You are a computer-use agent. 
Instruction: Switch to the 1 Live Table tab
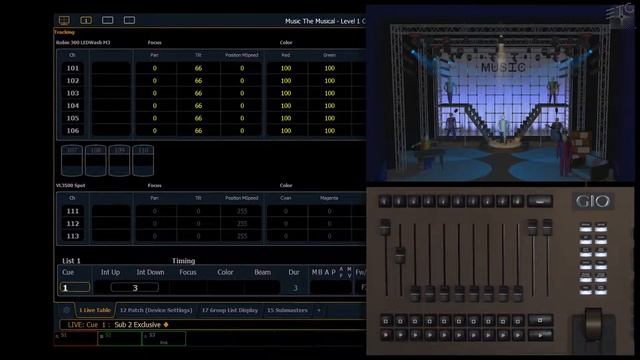coord(95,310)
